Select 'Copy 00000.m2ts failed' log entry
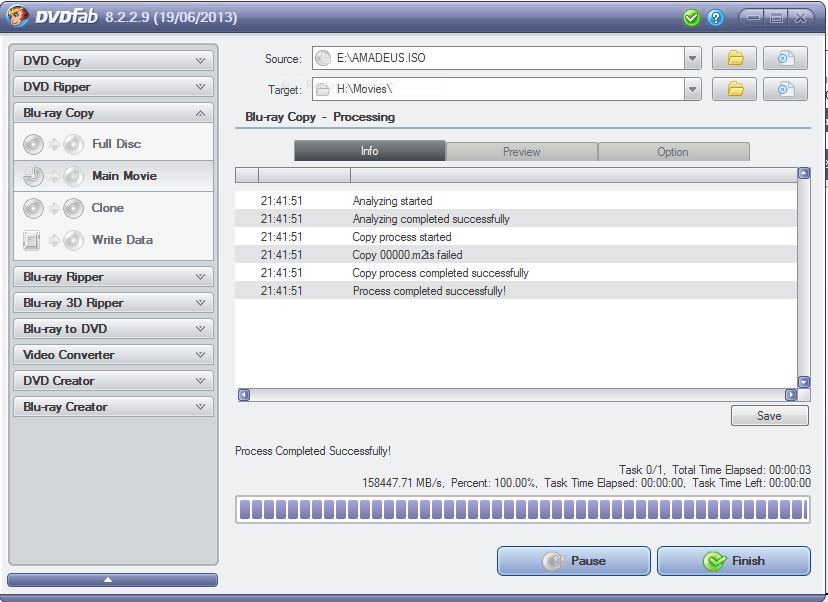 516,255
